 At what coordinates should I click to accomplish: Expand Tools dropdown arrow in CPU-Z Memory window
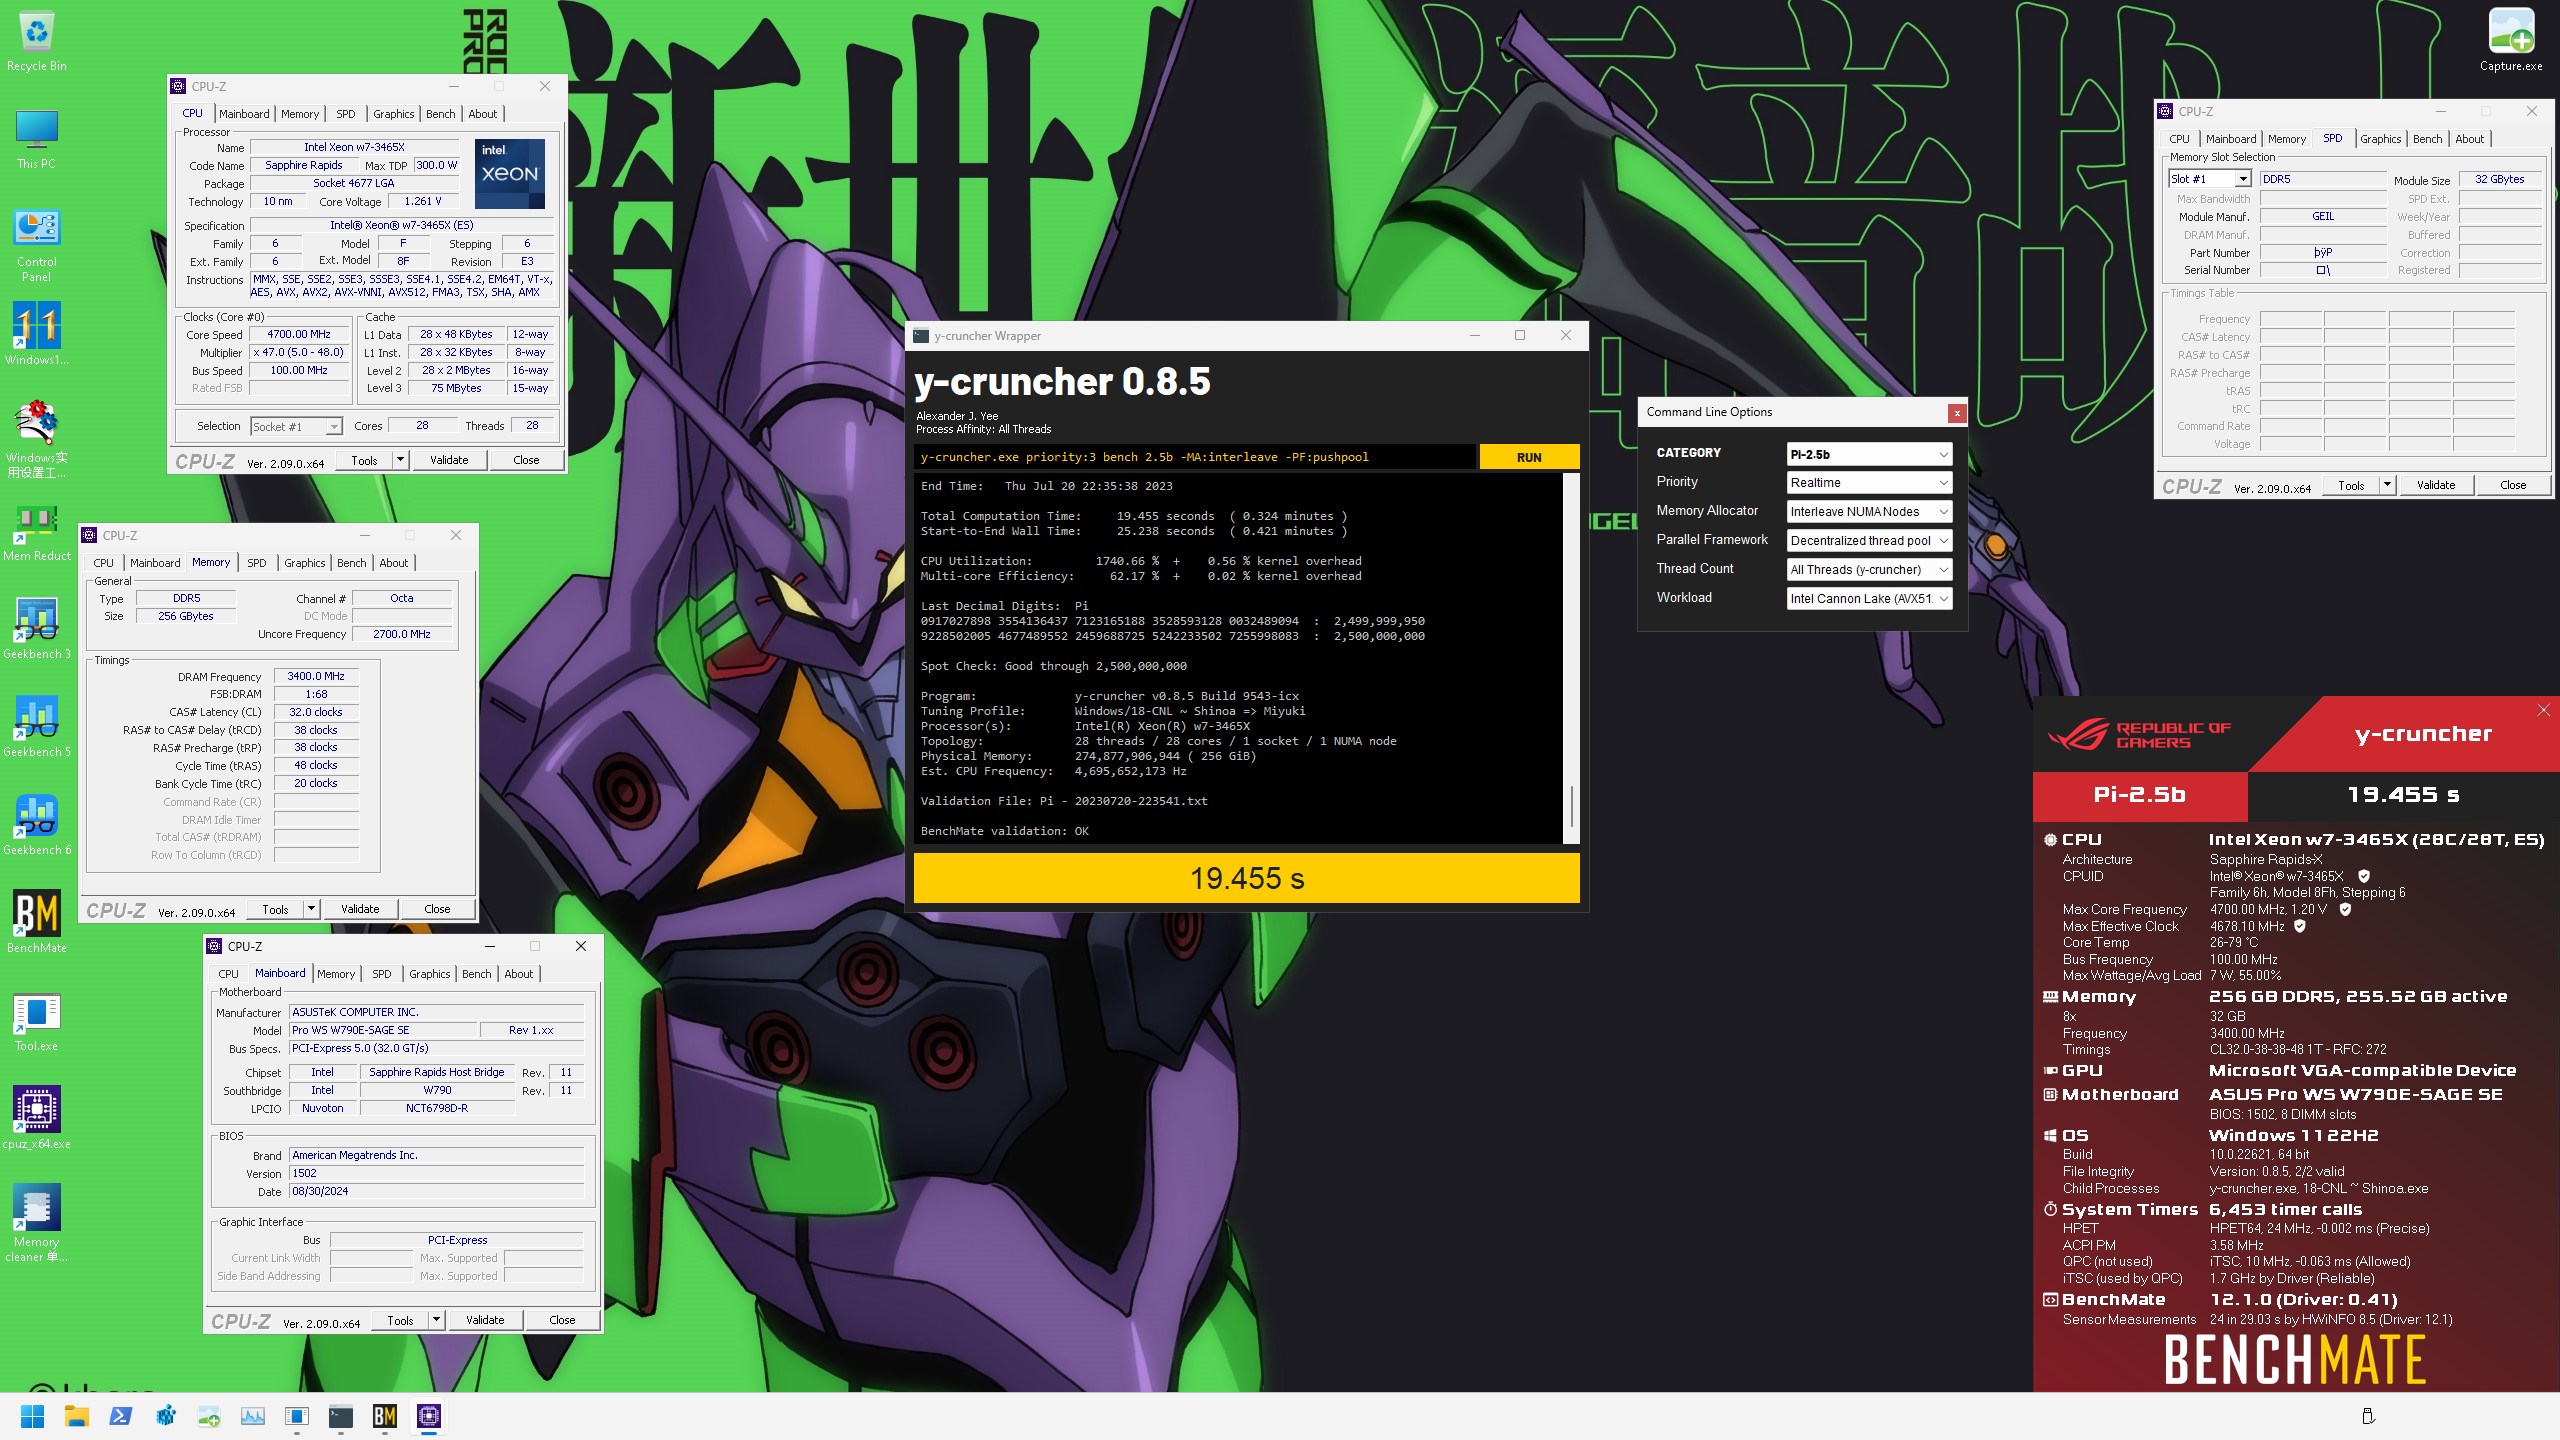click(311, 909)
